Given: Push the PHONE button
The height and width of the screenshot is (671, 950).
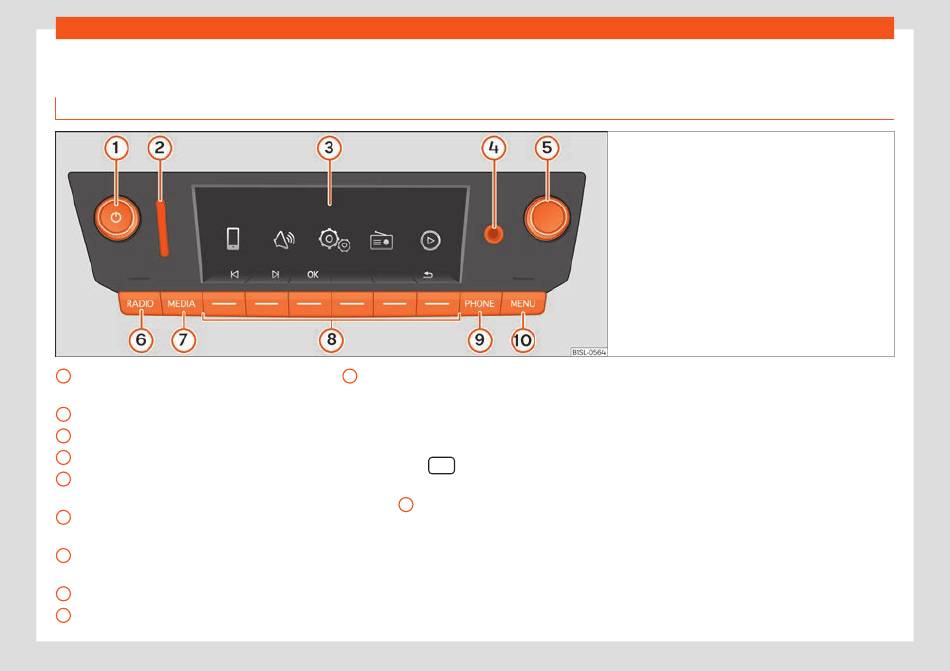Looking at the screenshot, I should click(x=479, y=303).
